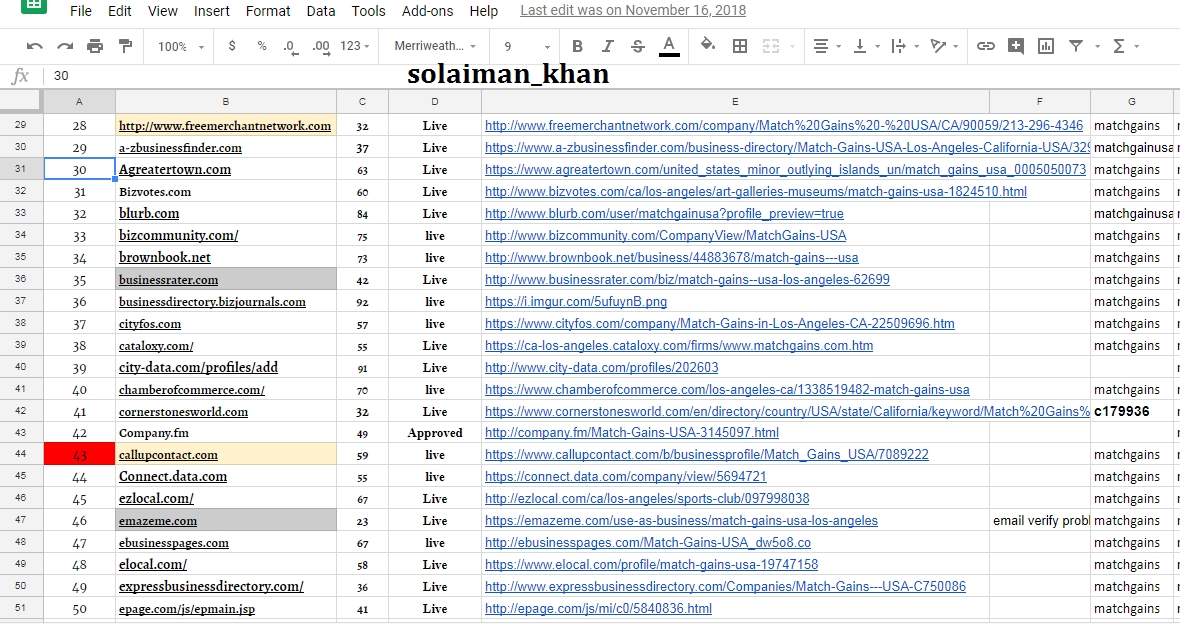Screen dimensions: 1180x624
Task: Click the last edit date link
Action: click(633, 11)
